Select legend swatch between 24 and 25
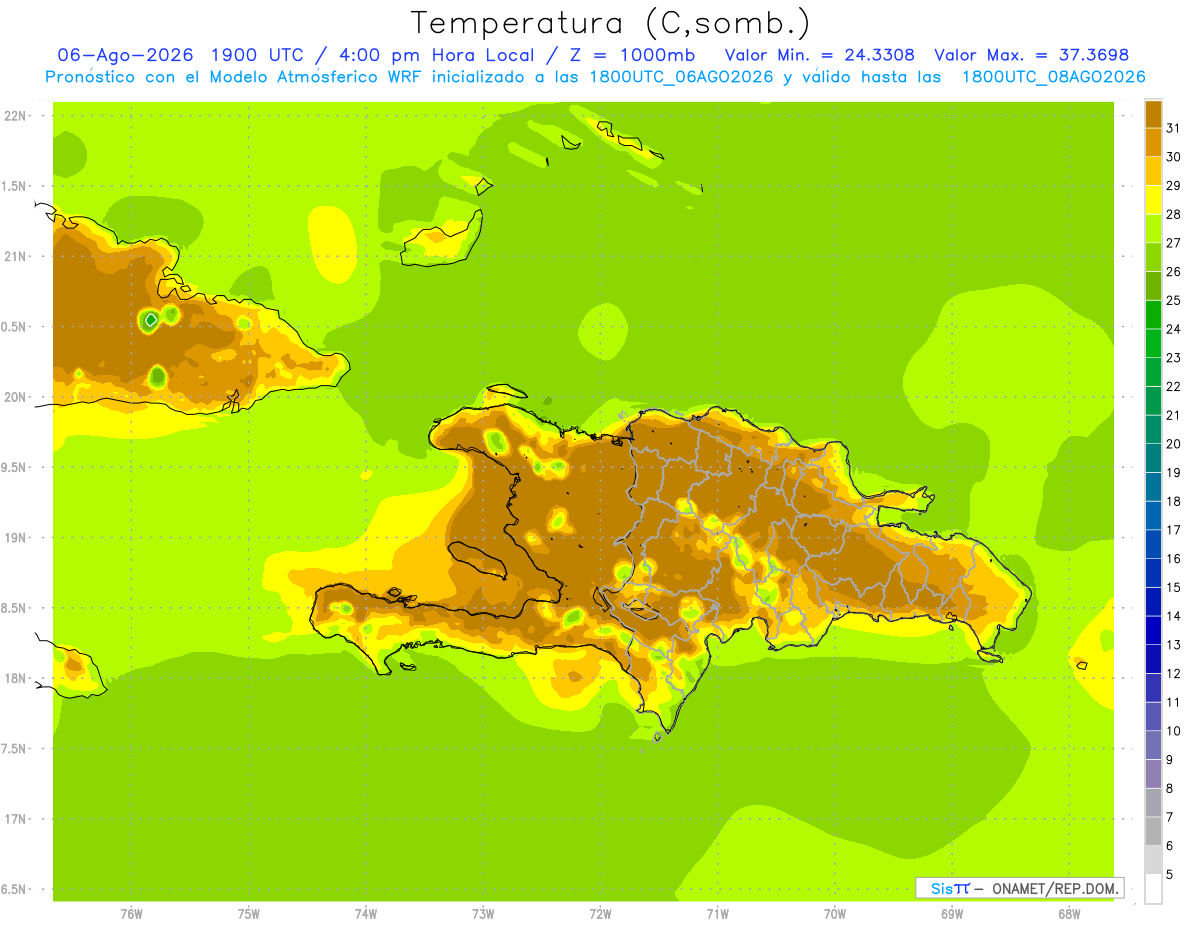The width and height of the screenshot is (1200, 927). tap(1153, 314)
